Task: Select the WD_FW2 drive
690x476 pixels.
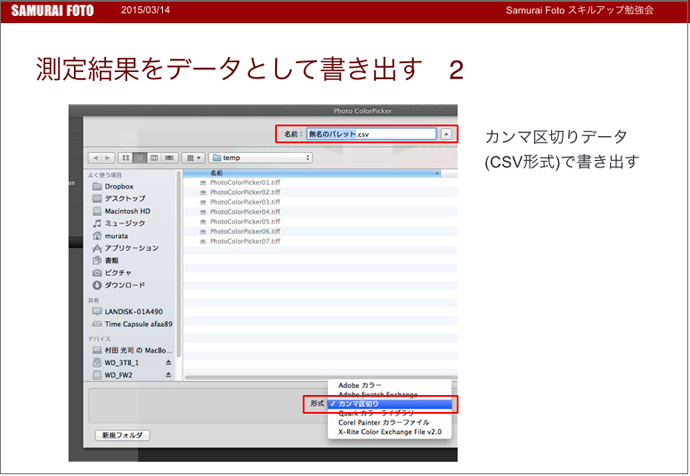Action: pyautogui.click(x=112, y=375)
